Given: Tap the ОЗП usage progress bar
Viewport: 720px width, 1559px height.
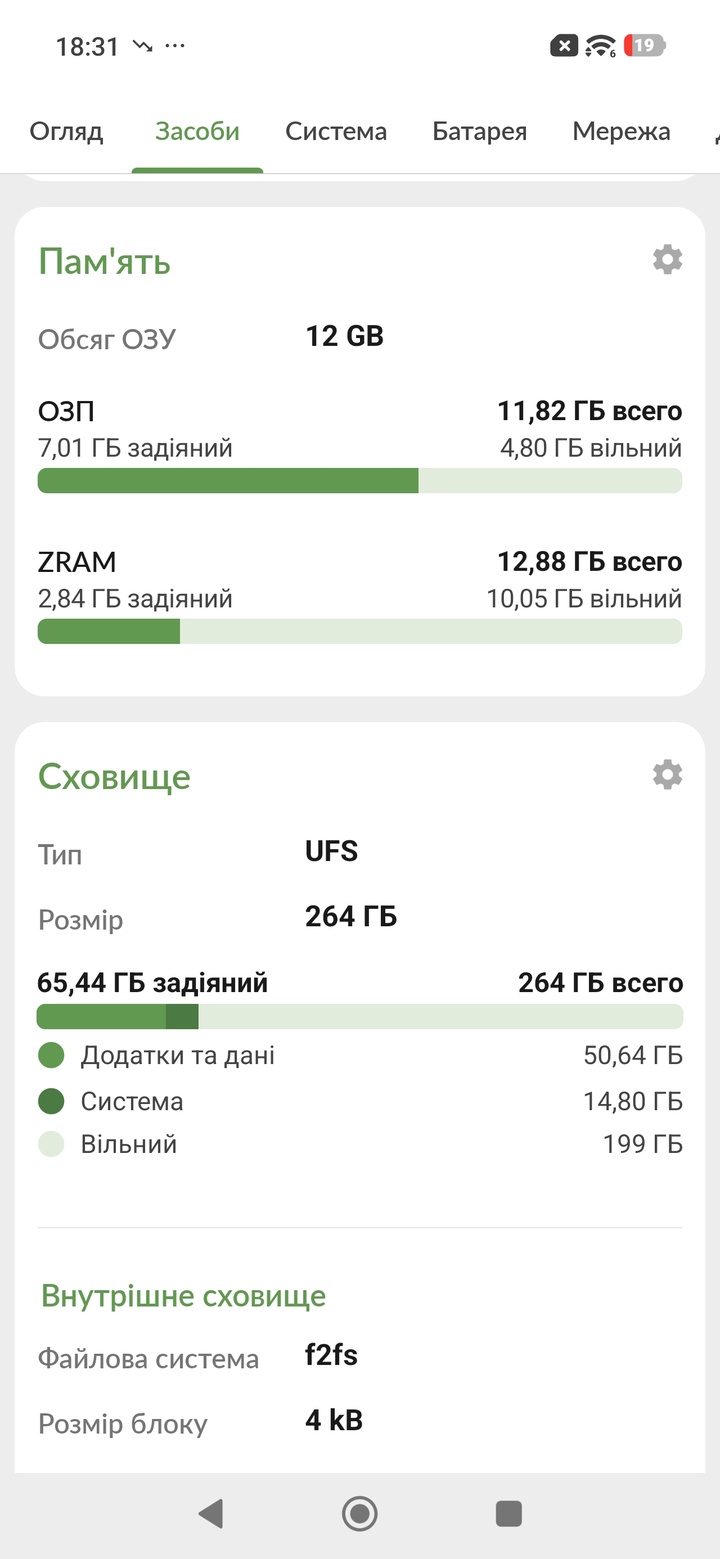Looking at the screenshot, I should point(360,480).
